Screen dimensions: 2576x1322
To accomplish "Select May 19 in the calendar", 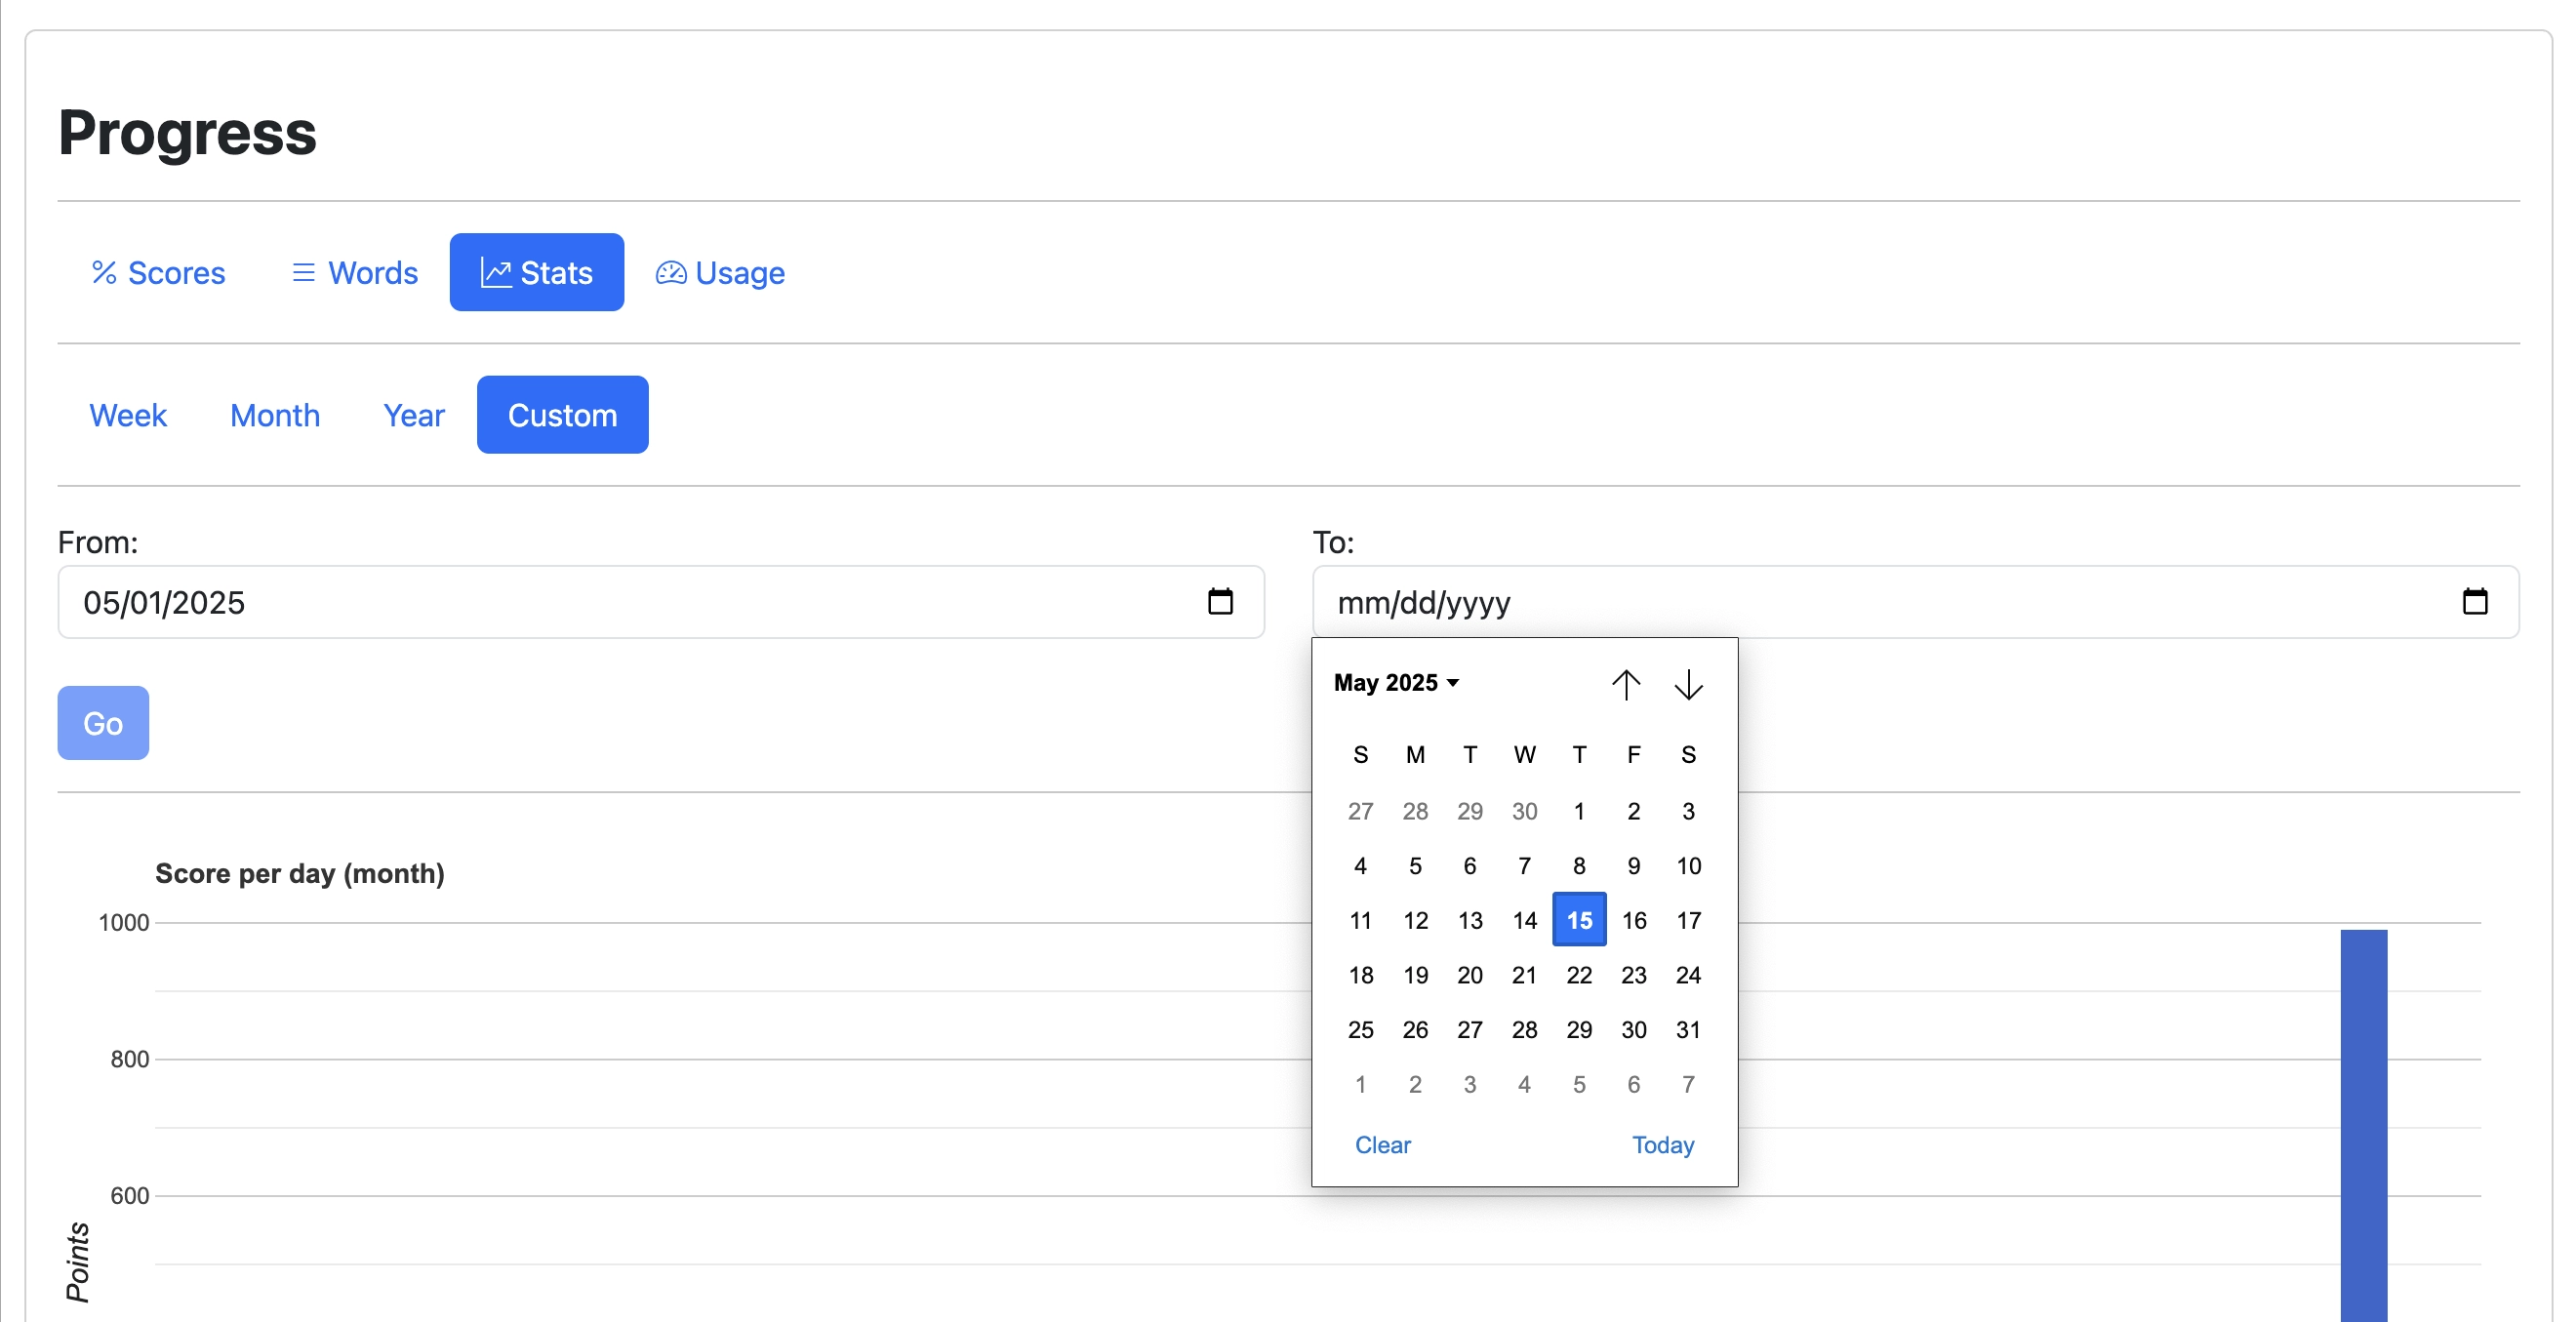I will (x=1415, y=975).
